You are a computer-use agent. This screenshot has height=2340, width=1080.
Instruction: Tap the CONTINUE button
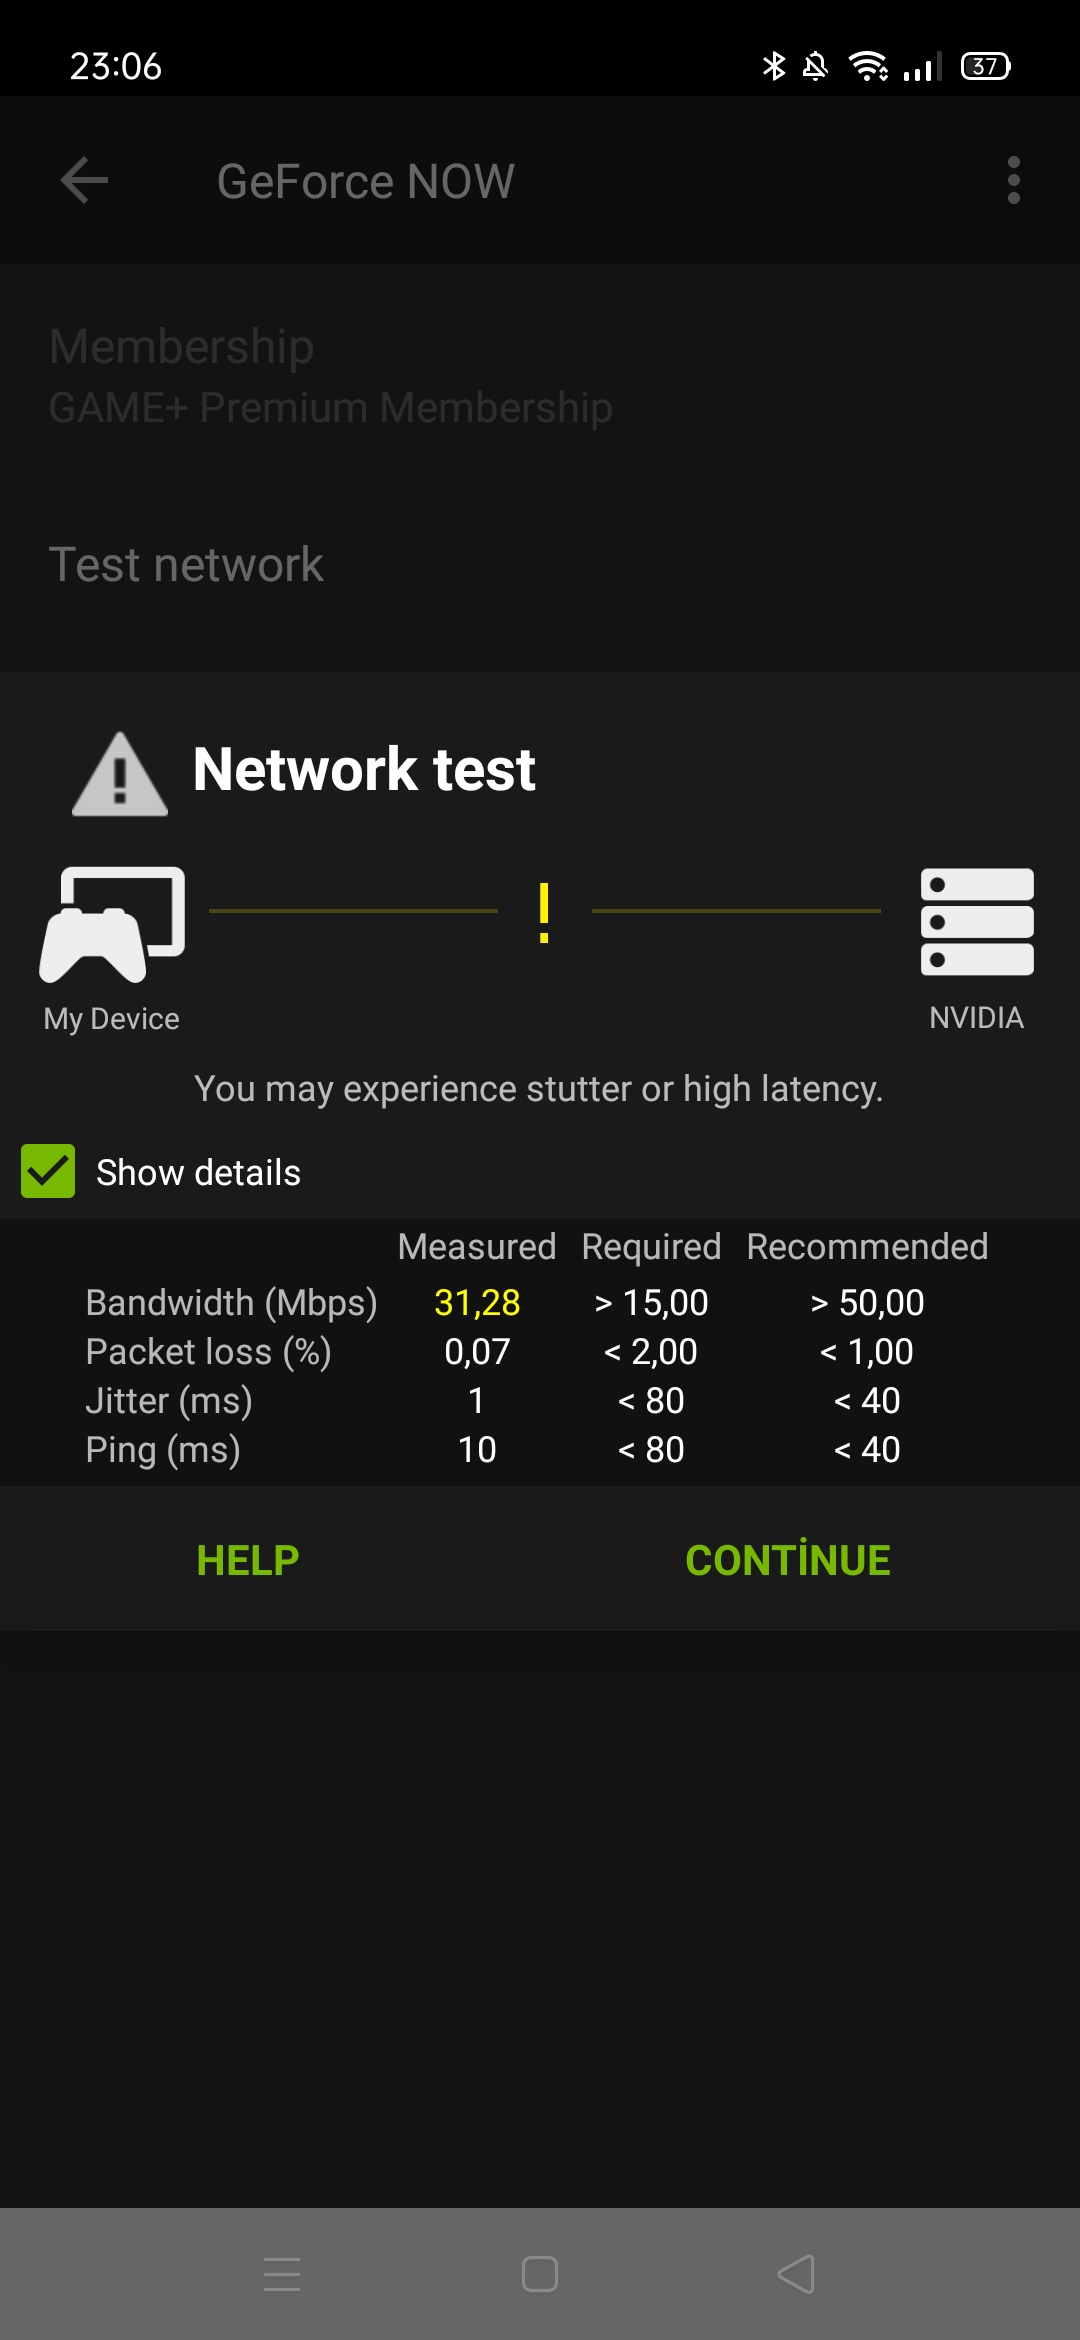(788, 1560)
